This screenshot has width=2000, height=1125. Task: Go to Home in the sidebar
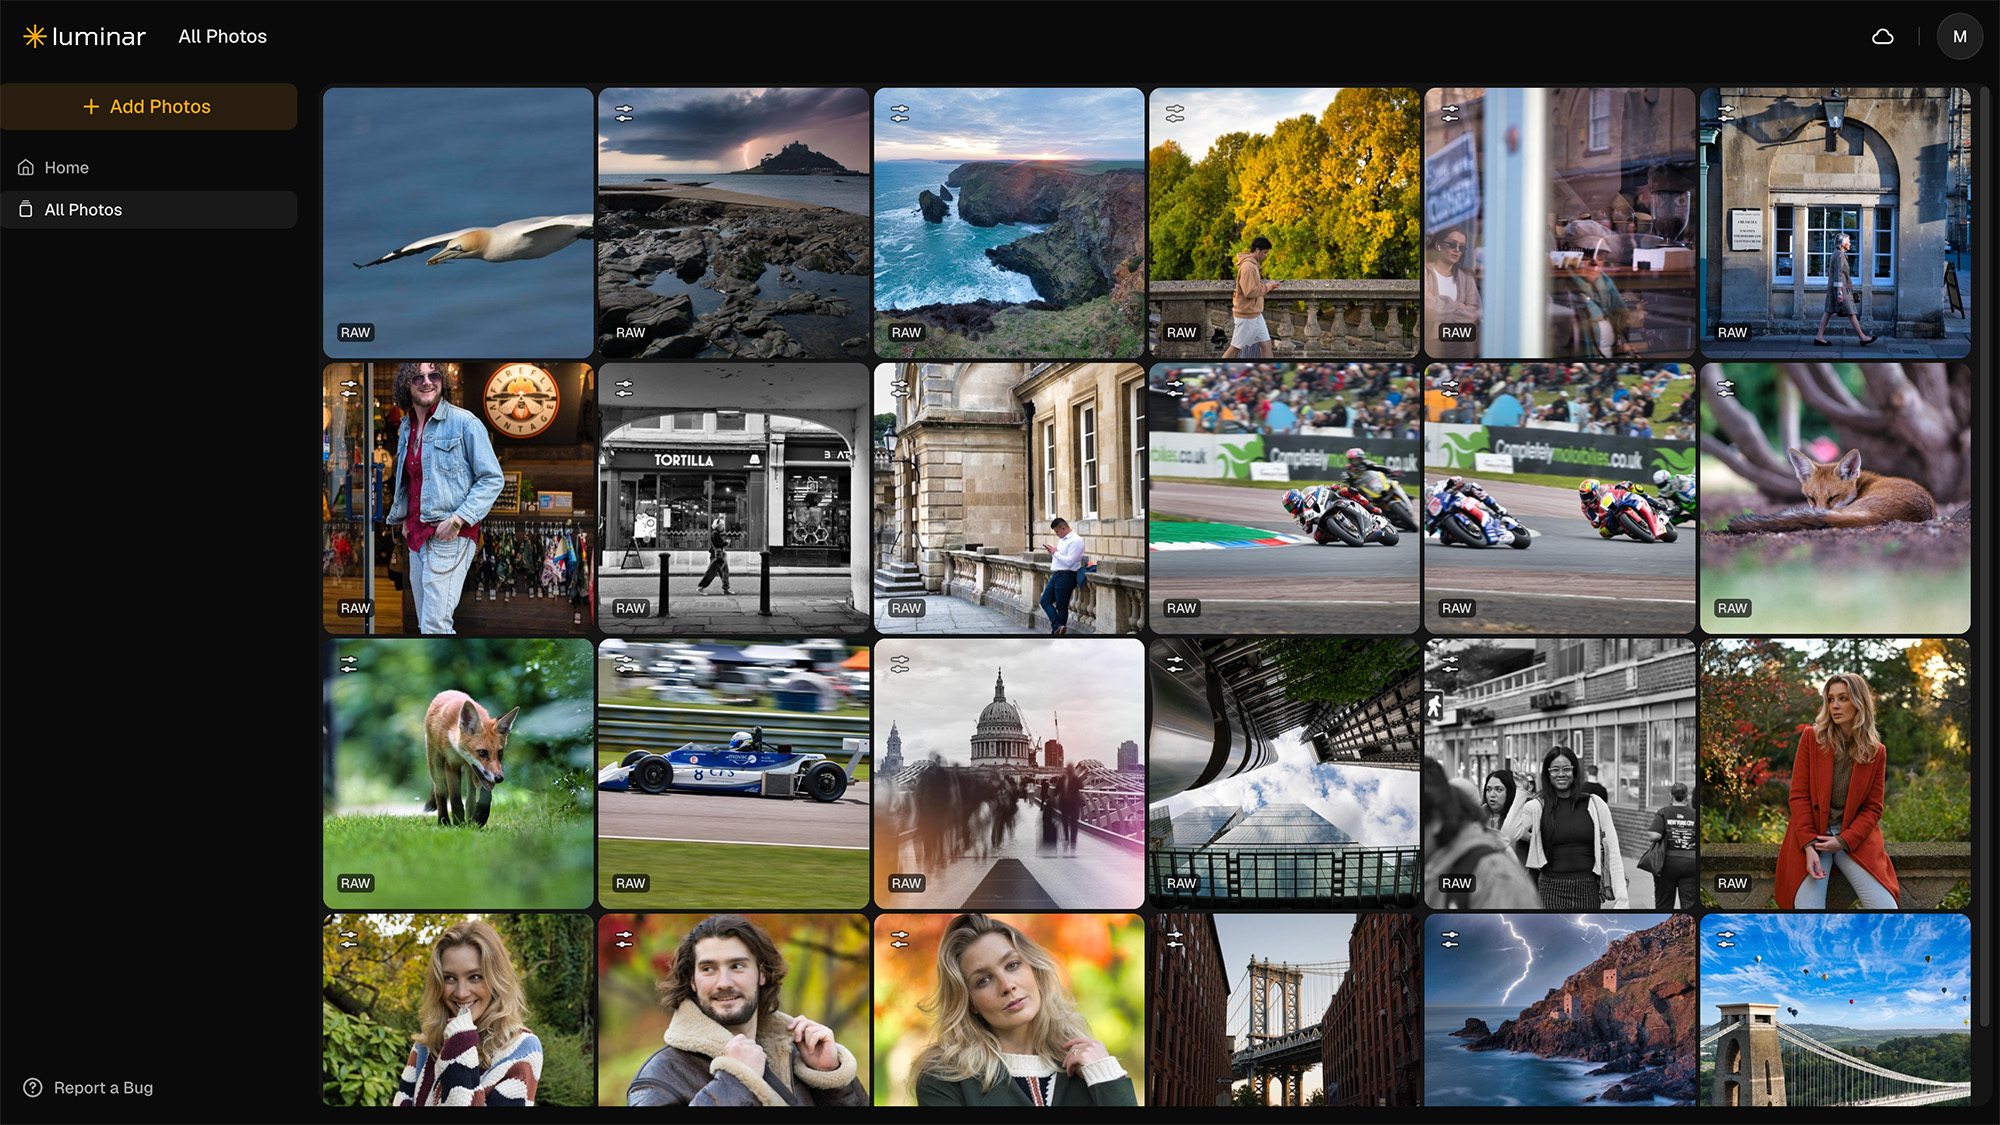coord(148,168)
